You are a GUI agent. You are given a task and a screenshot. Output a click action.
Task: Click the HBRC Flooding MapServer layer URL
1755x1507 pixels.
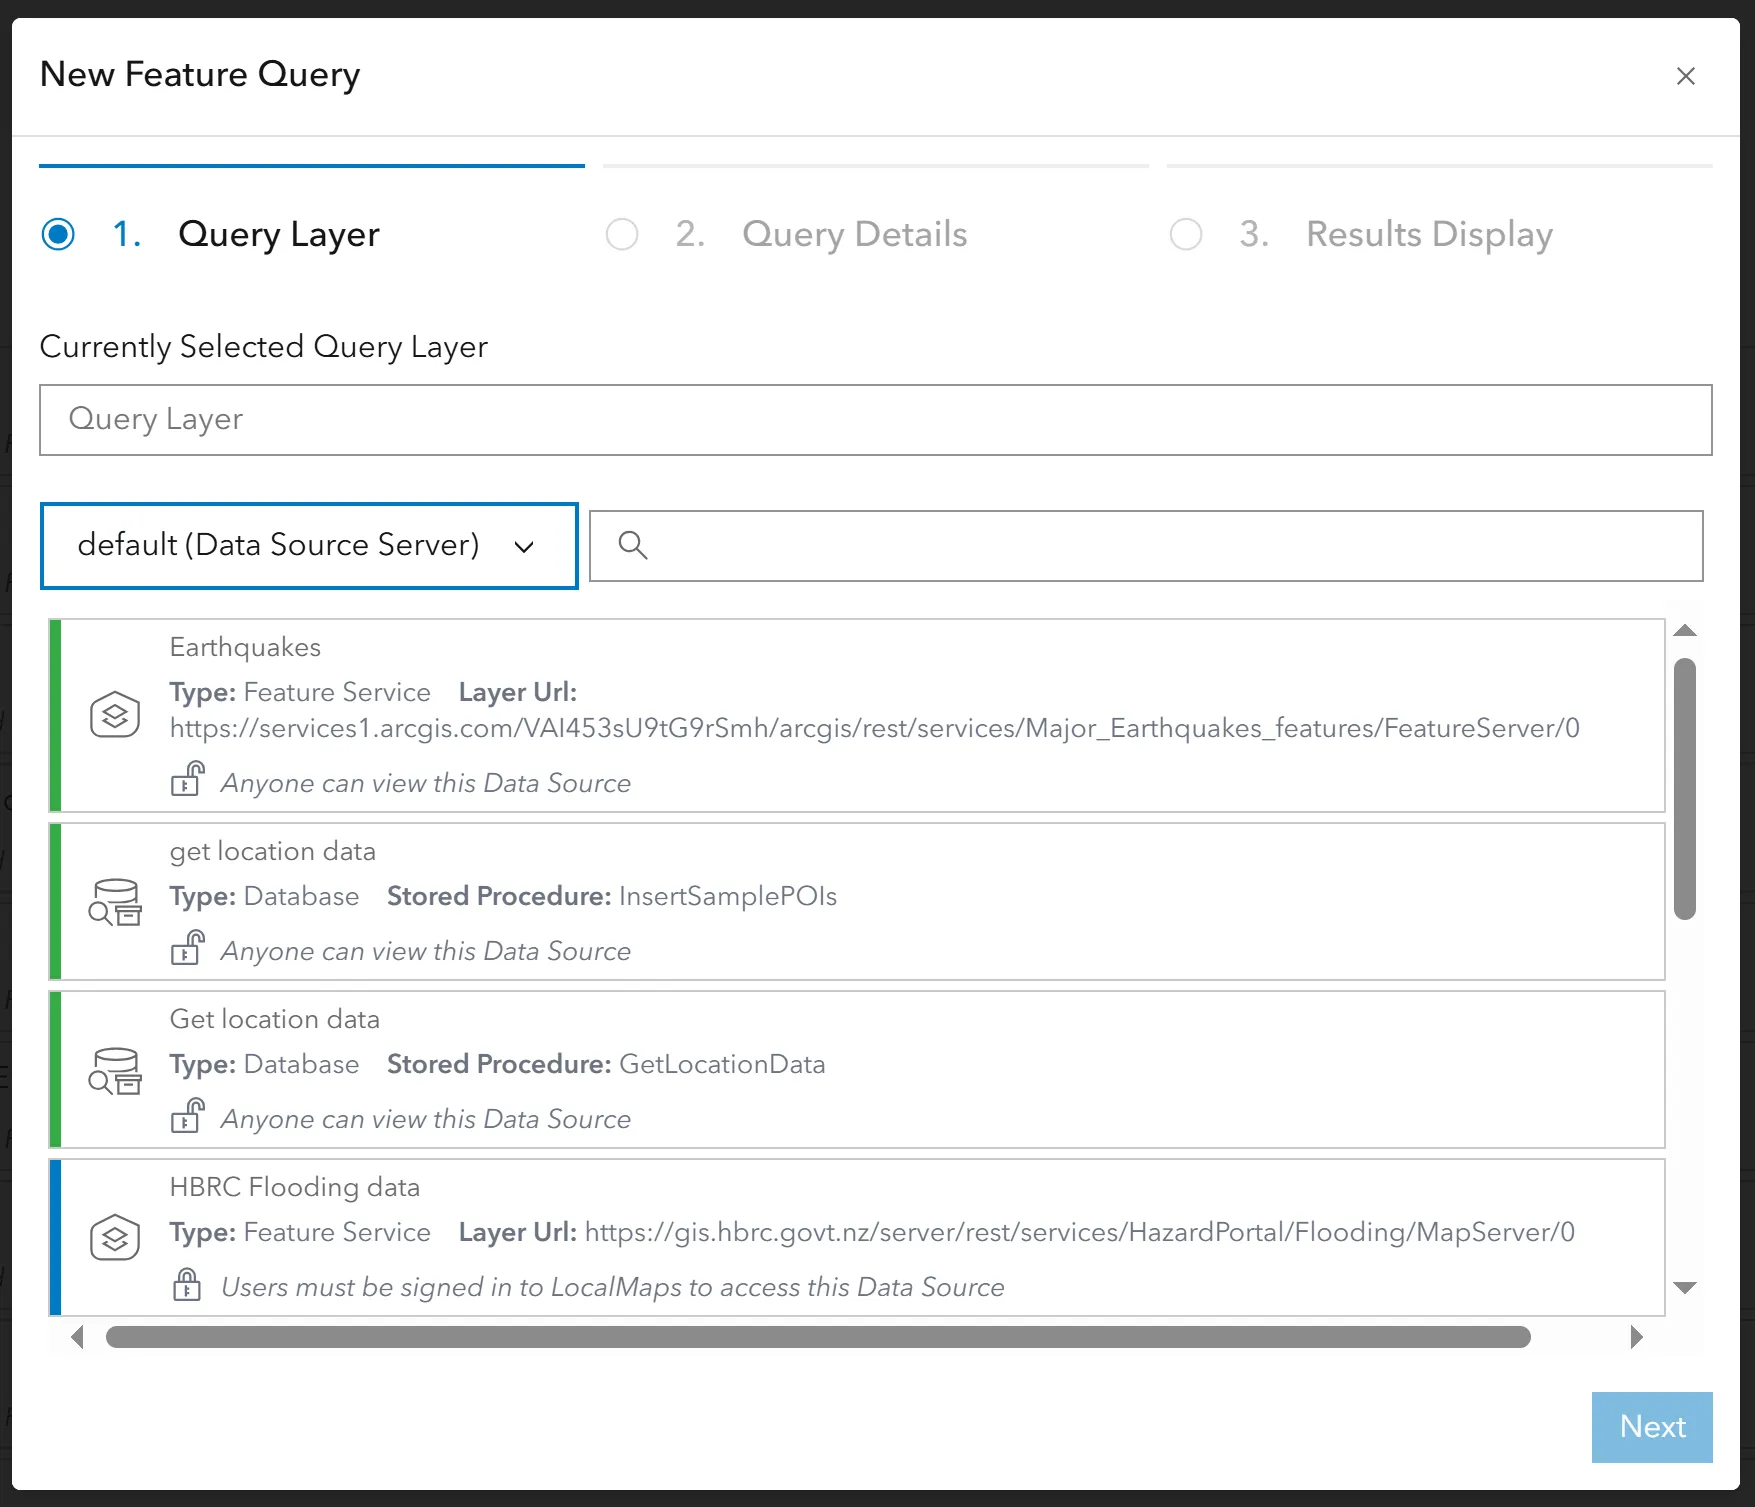point(1080,1232)
